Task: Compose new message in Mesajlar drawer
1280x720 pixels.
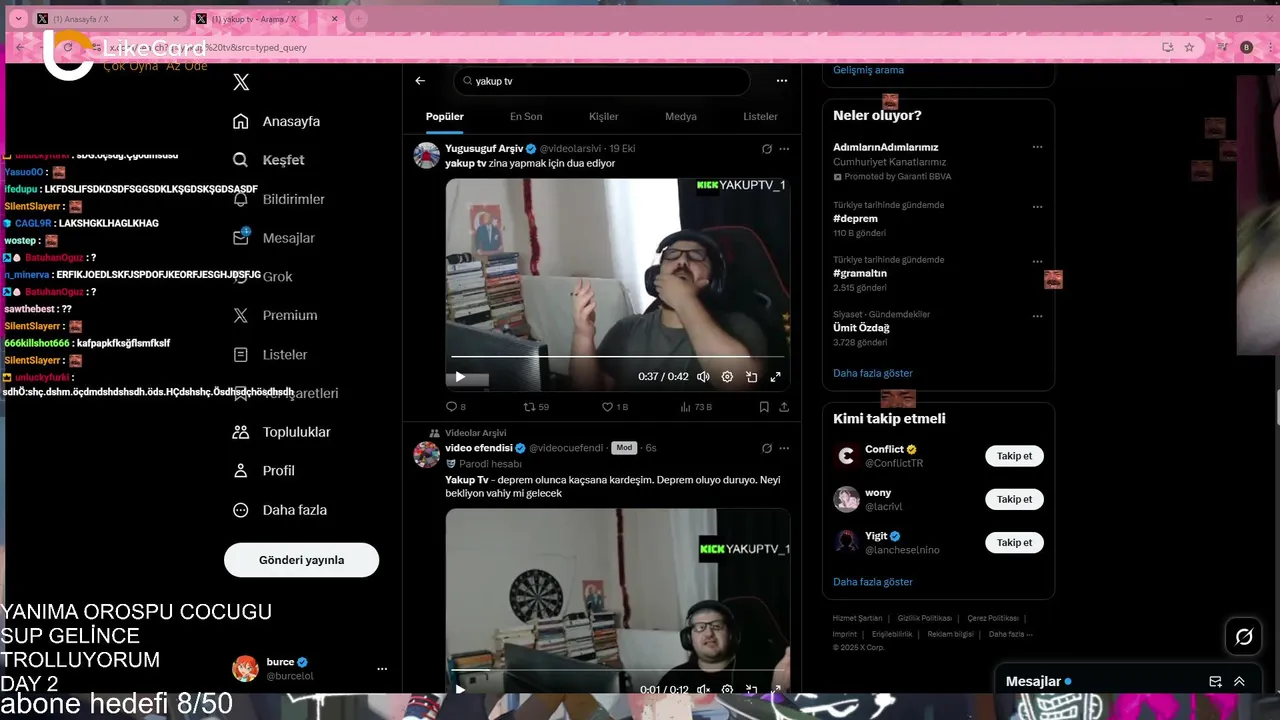Action: click(1215, 682)
